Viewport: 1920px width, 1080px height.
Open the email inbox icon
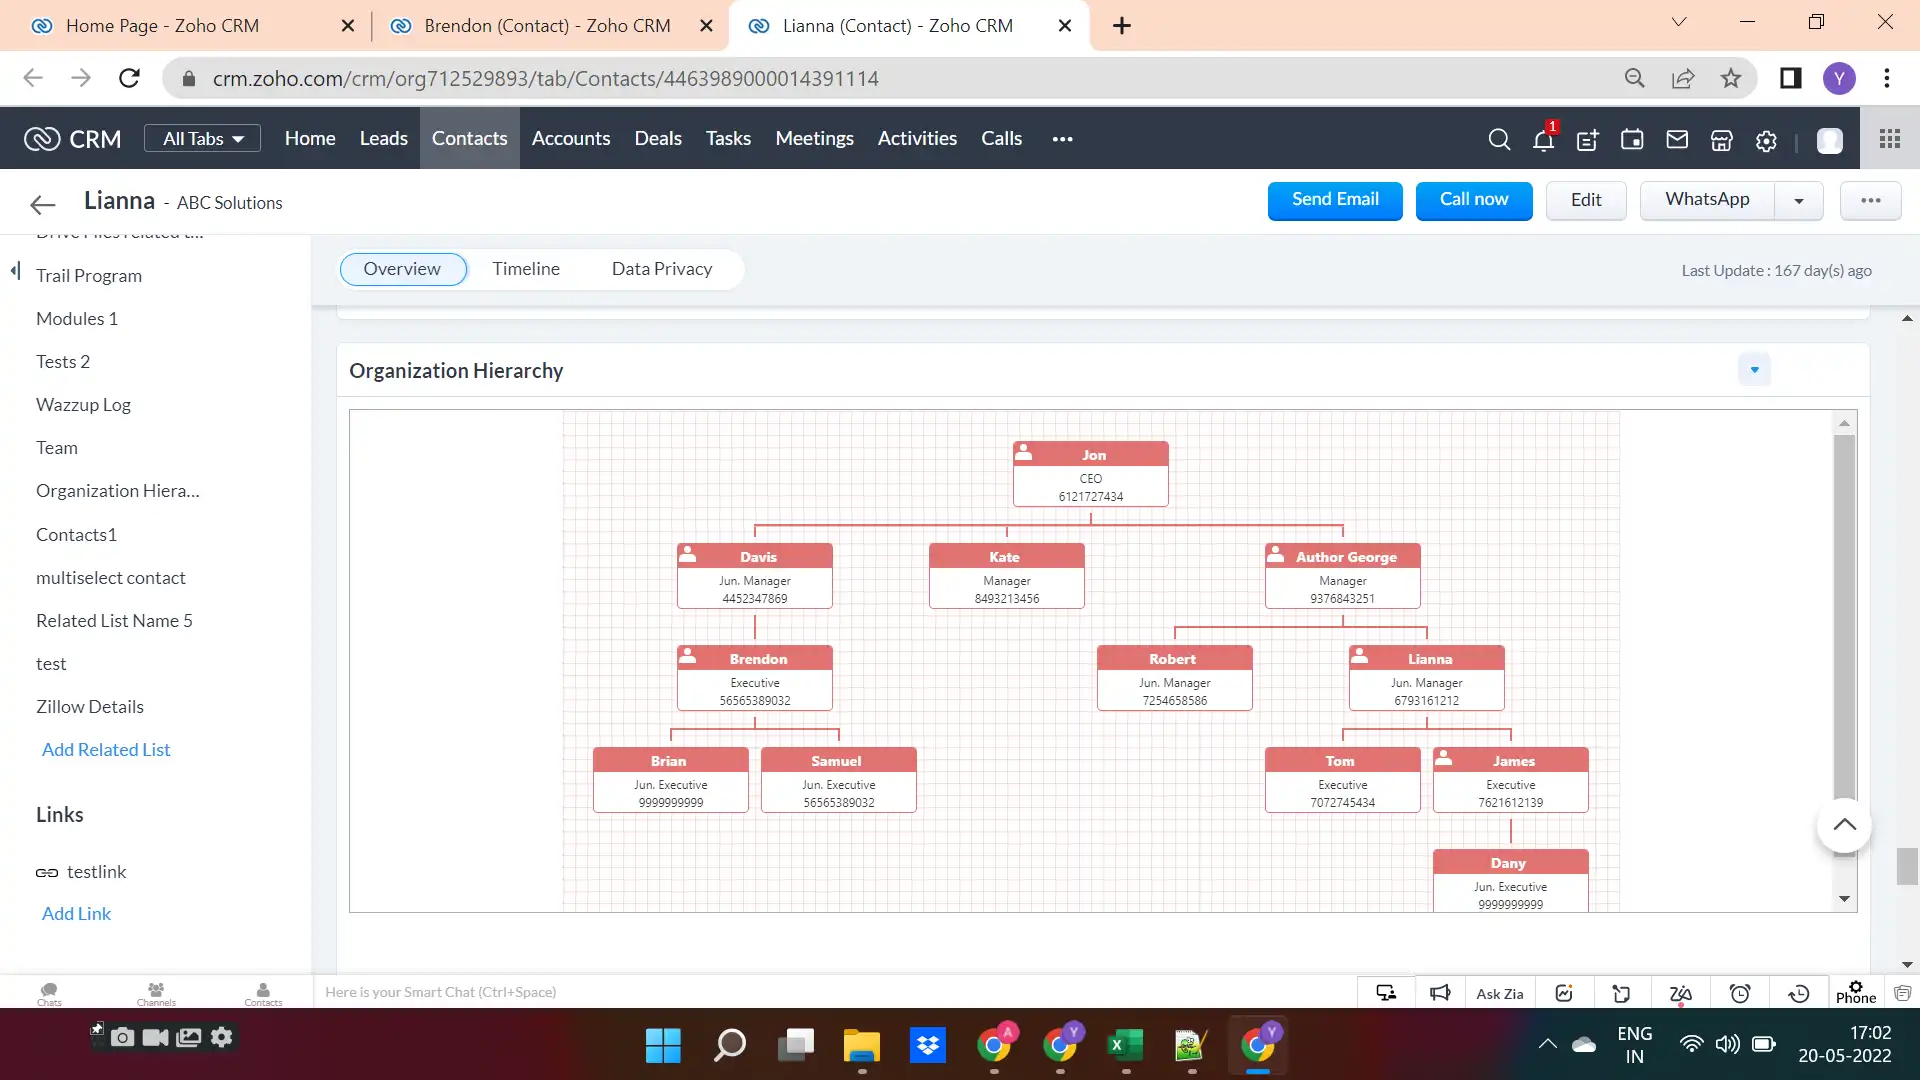[x=1677, y=141]
